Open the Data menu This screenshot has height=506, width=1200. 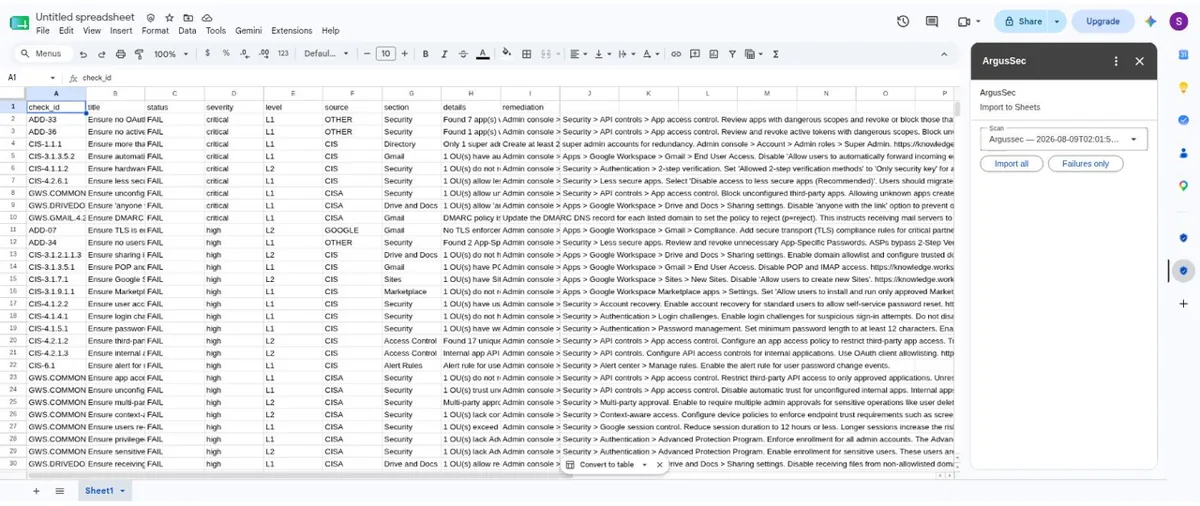click(x=187, y=31)
